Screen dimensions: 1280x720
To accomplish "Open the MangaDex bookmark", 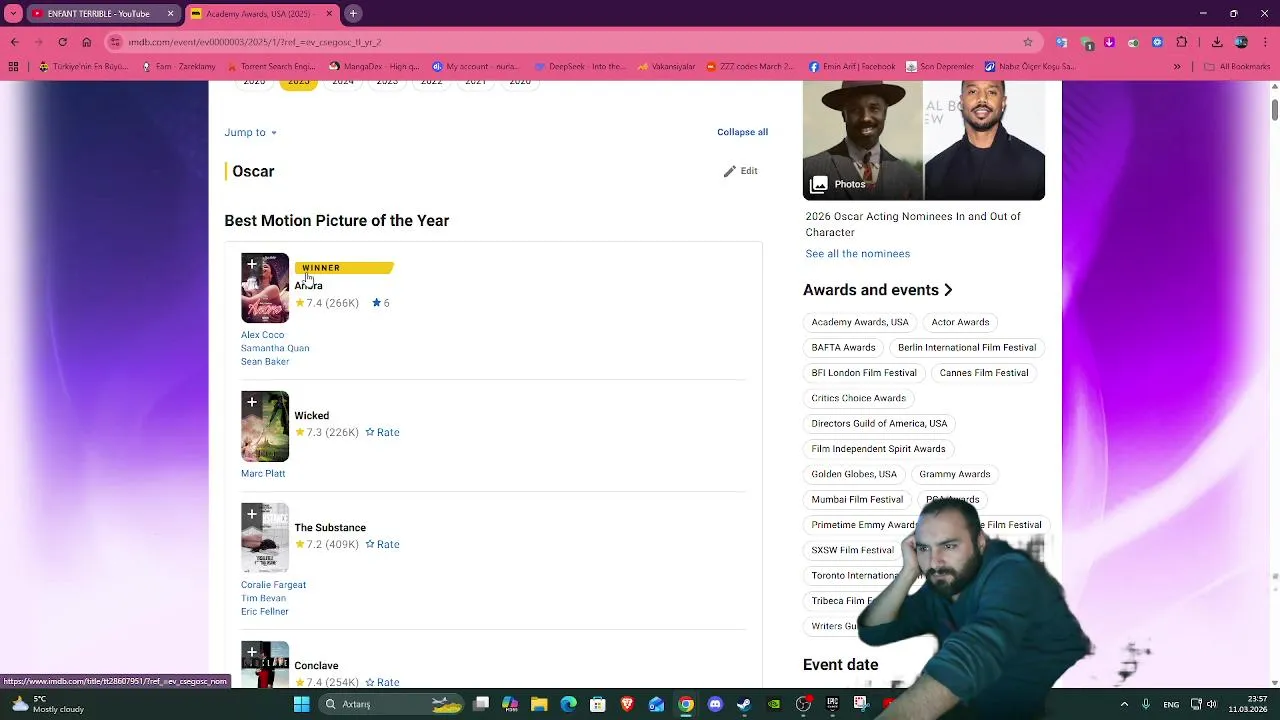I will click(374, 67).
